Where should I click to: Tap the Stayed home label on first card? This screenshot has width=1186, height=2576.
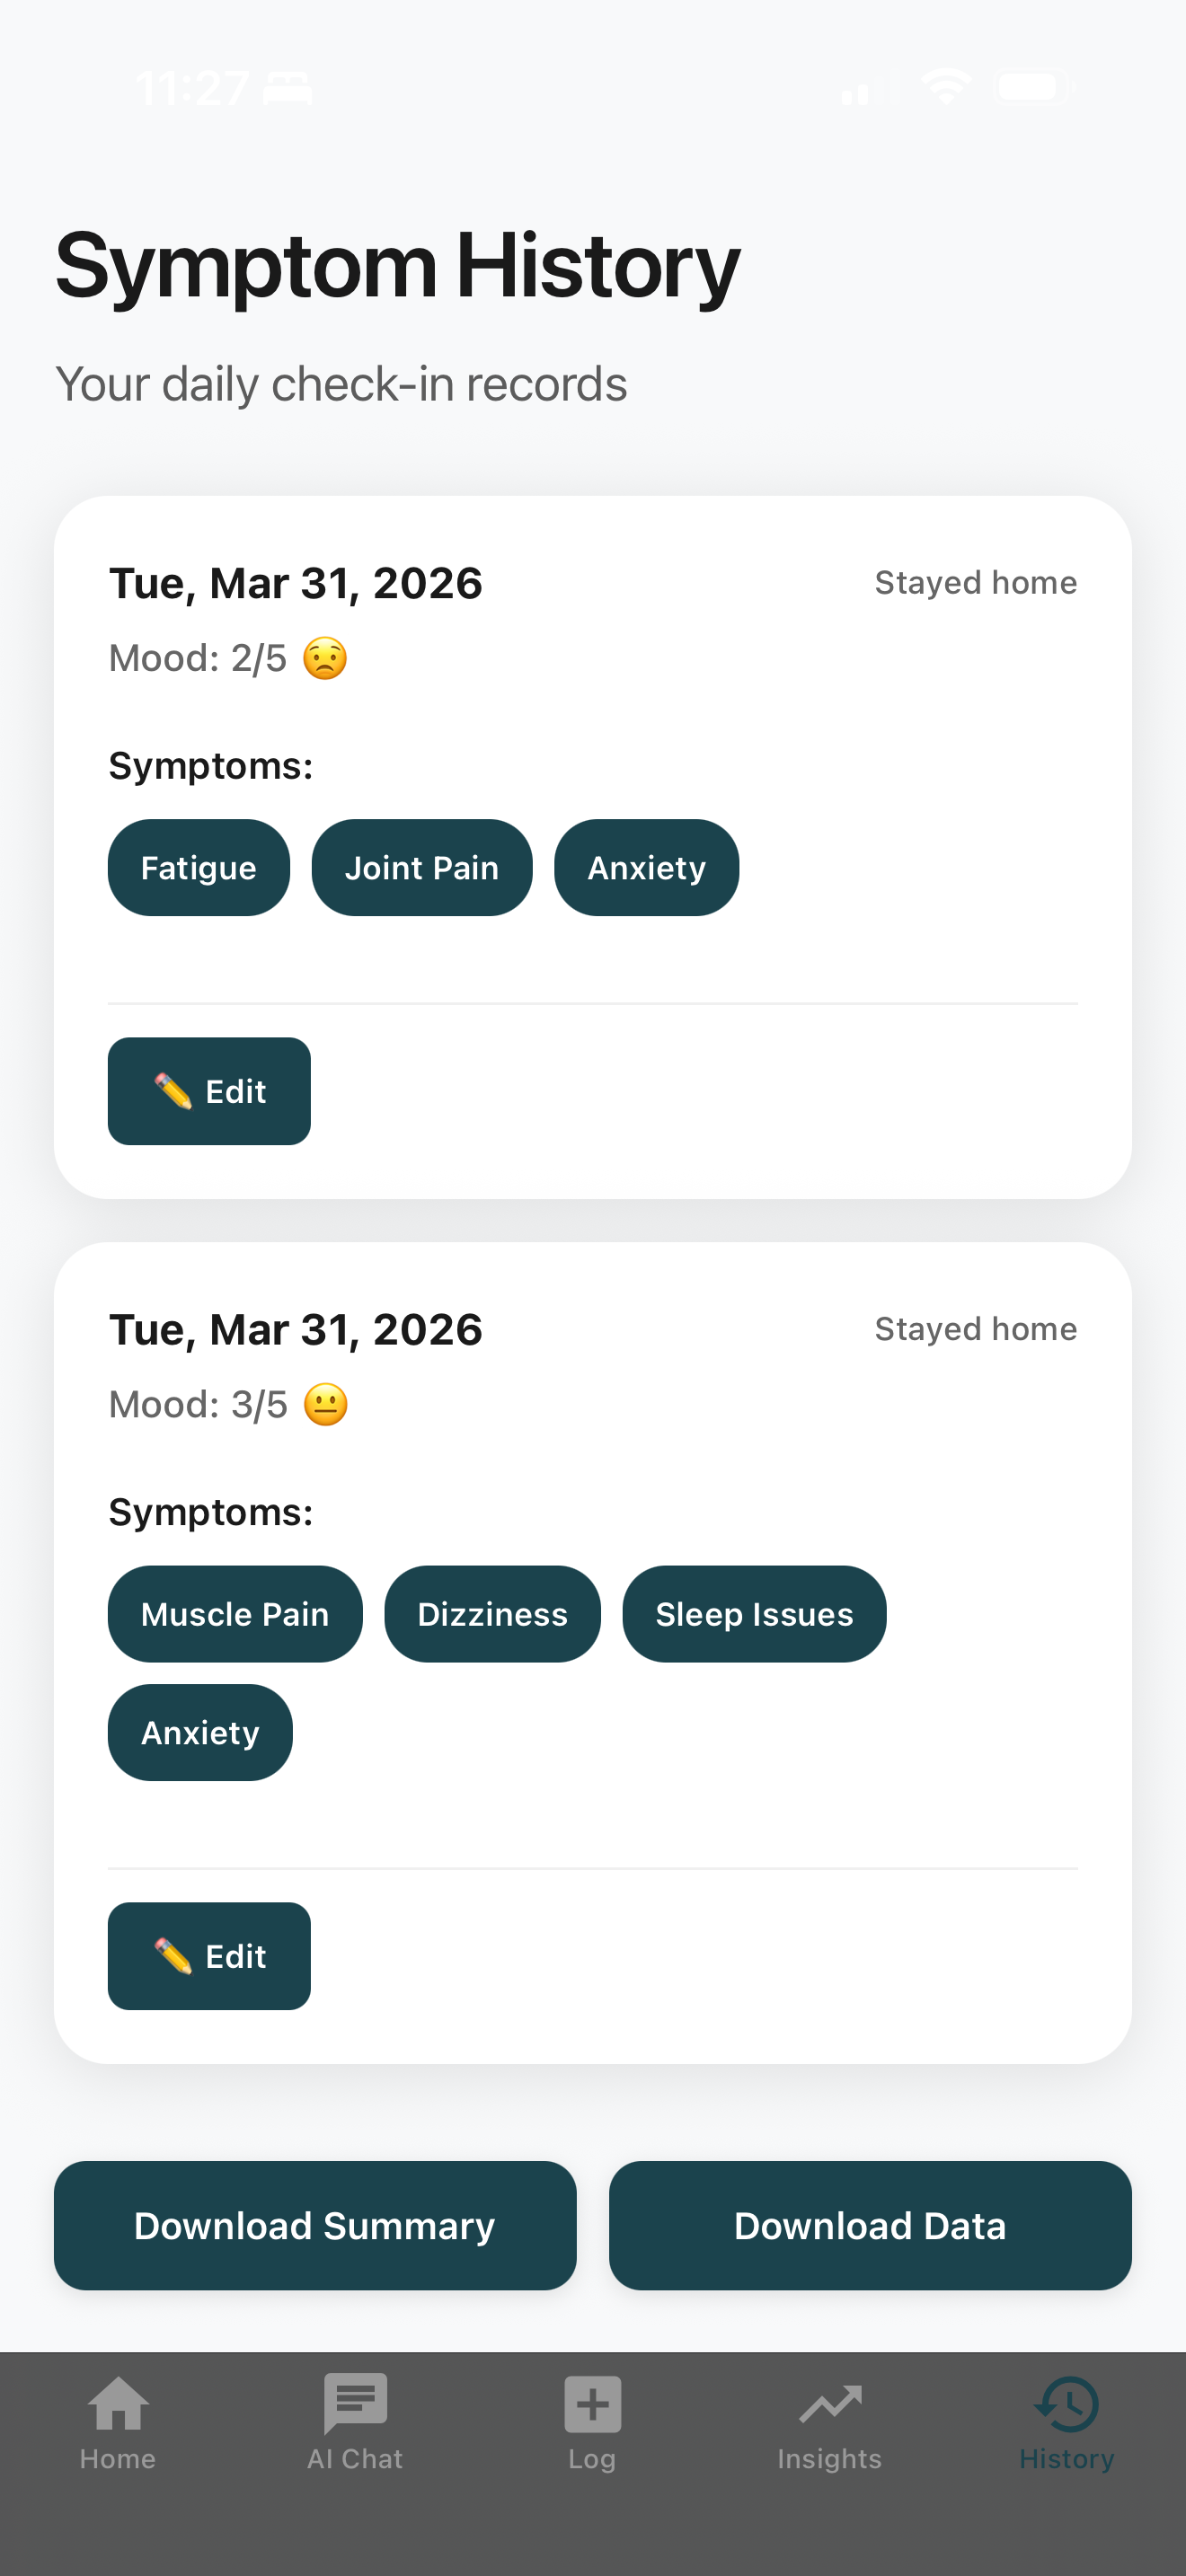(x=975, y=582)
